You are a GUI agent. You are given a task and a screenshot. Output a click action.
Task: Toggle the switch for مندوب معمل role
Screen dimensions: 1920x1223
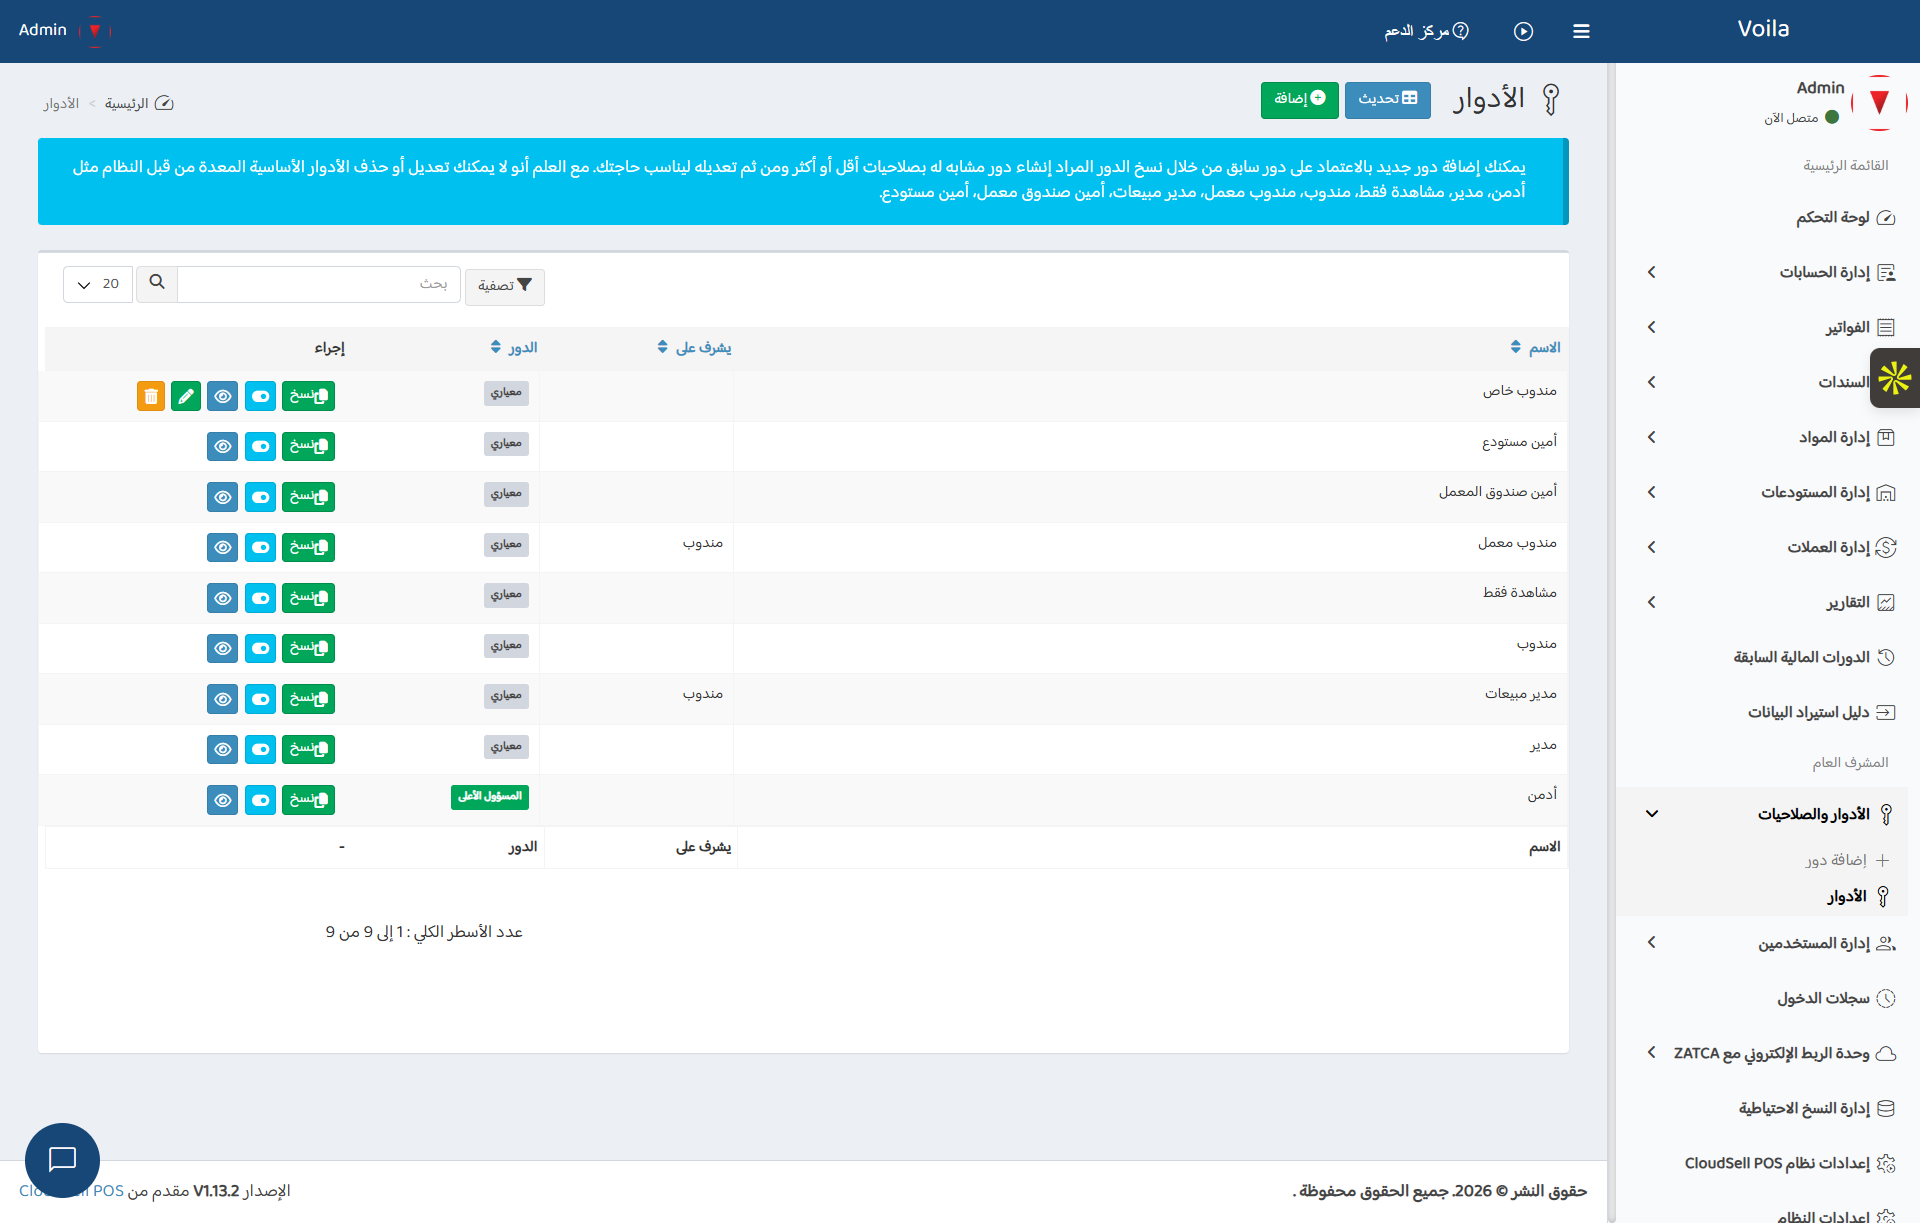click(261, 547)
